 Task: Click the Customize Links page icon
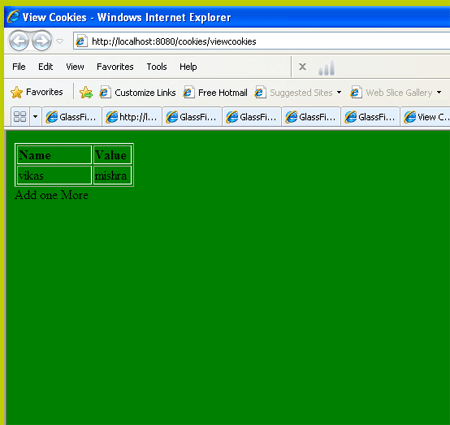[105, 92]
